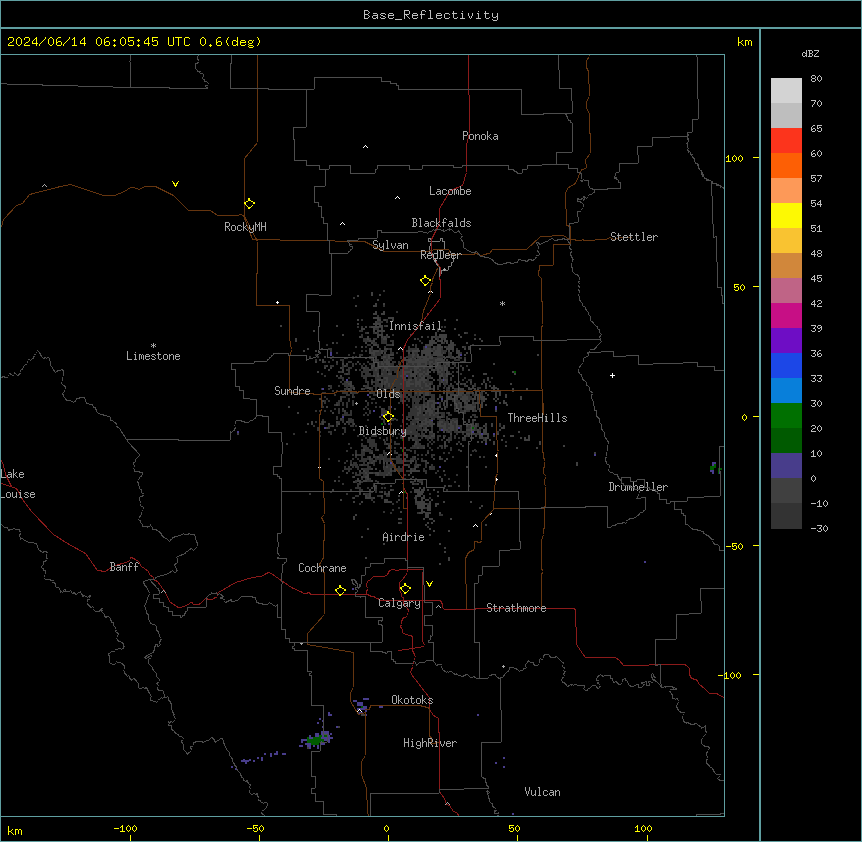Click the yellow V marker northeast of Calgary
862x842 pixels.
[429, 584]
